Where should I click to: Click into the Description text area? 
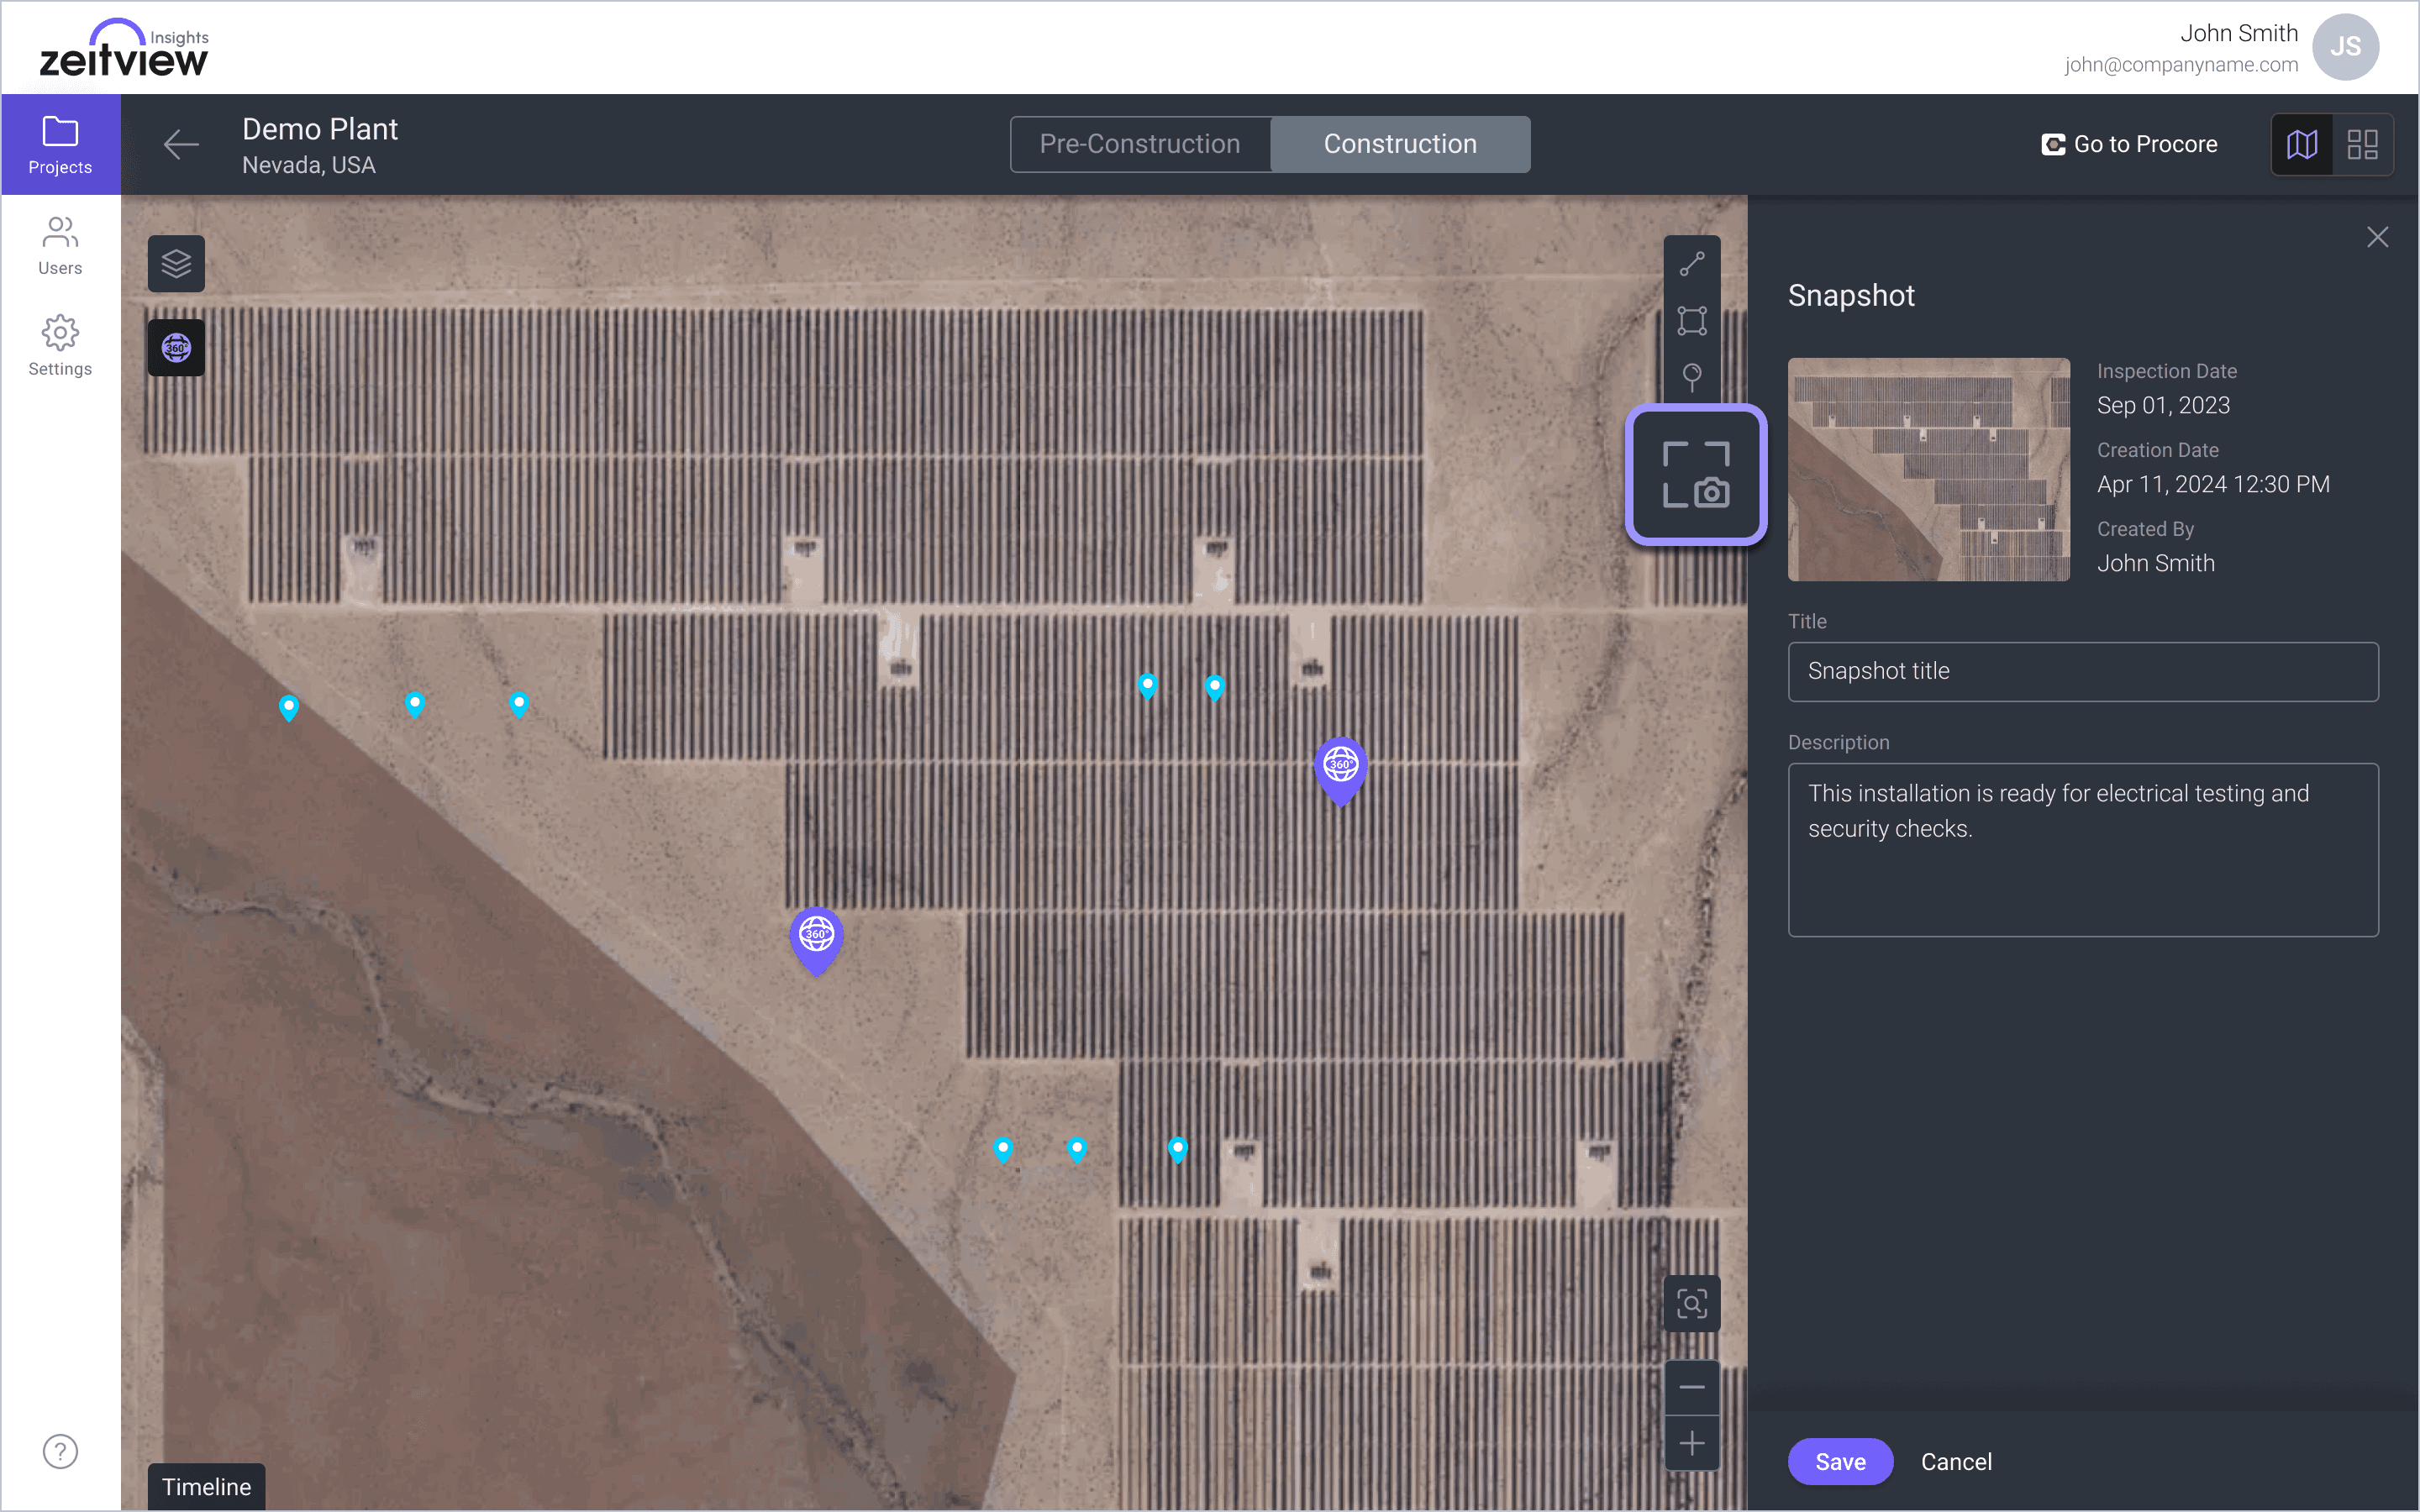2083,850
